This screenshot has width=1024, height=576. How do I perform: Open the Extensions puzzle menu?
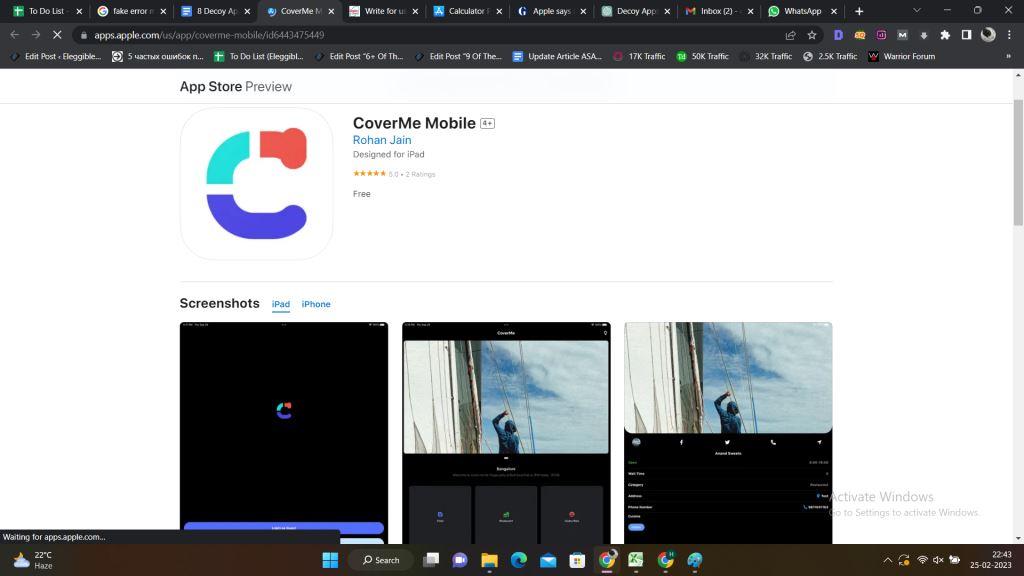(945, 35)
